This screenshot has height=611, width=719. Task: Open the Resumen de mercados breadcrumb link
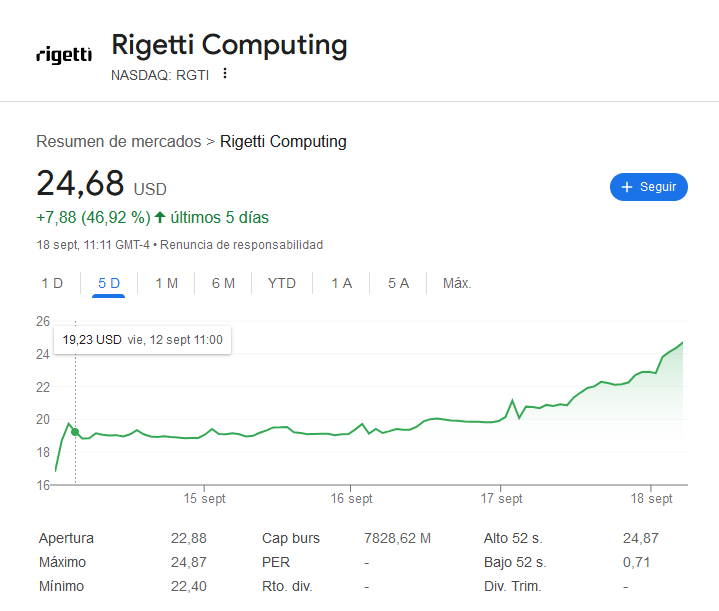pos(118,141)
